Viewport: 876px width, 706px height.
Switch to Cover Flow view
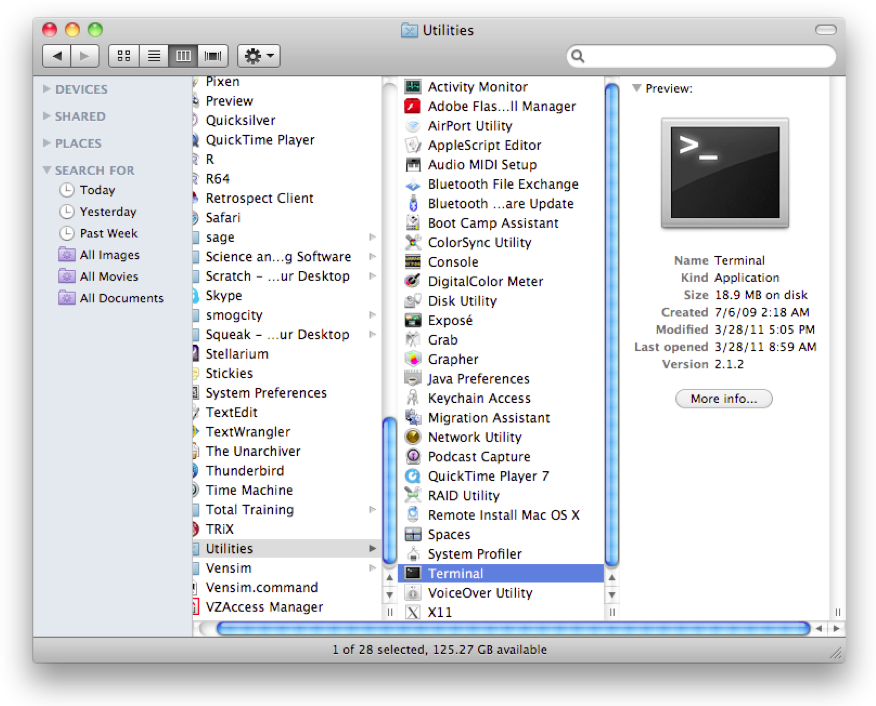click(213, 56)
